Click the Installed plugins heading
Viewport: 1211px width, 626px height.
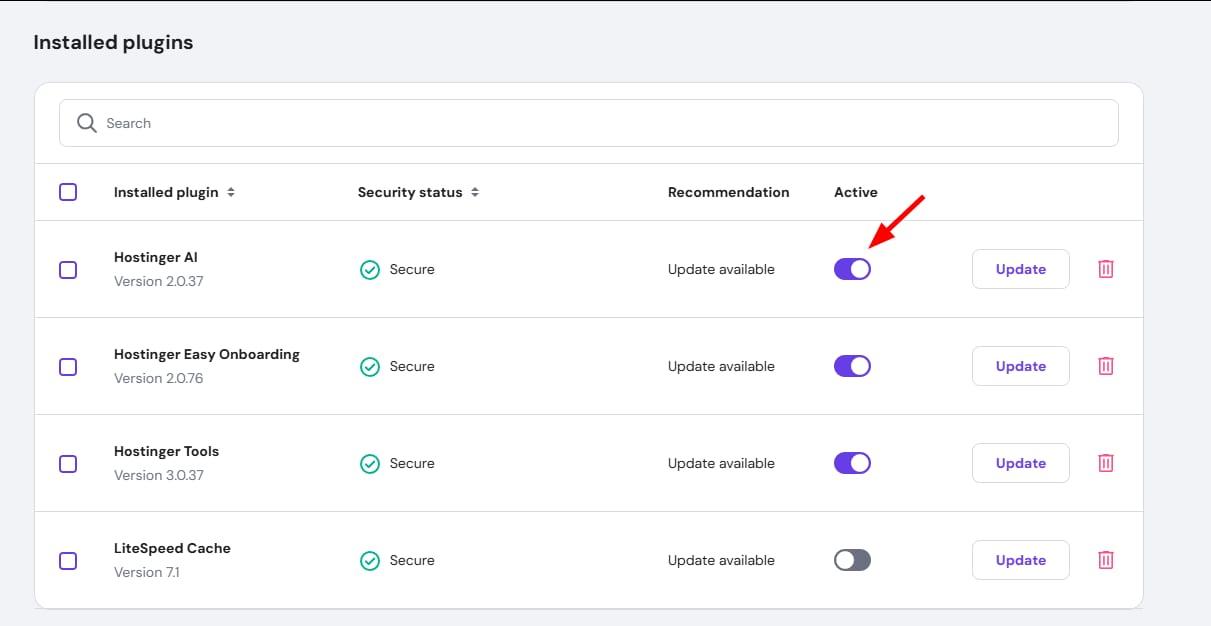point(113,43)
